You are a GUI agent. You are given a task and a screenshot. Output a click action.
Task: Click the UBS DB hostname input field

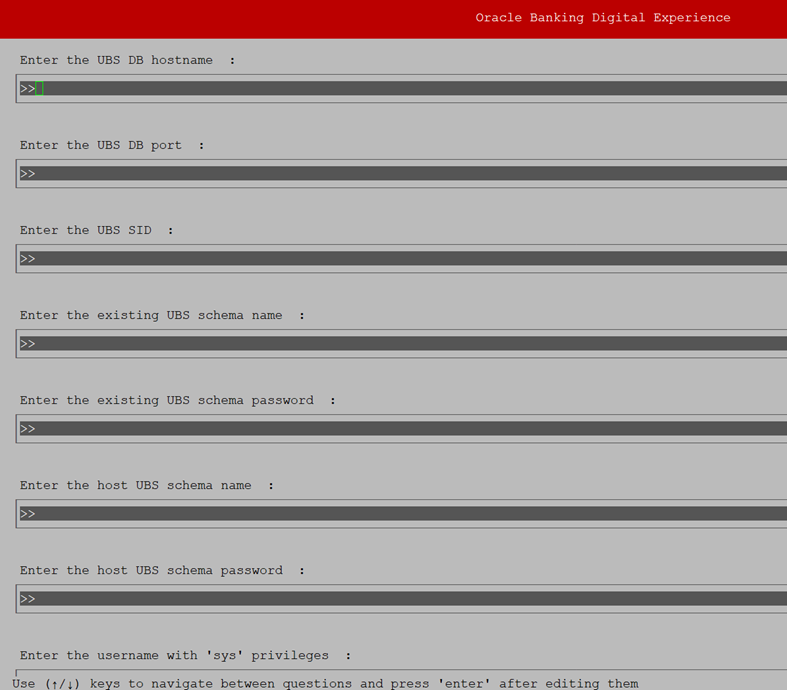[403, 89]
